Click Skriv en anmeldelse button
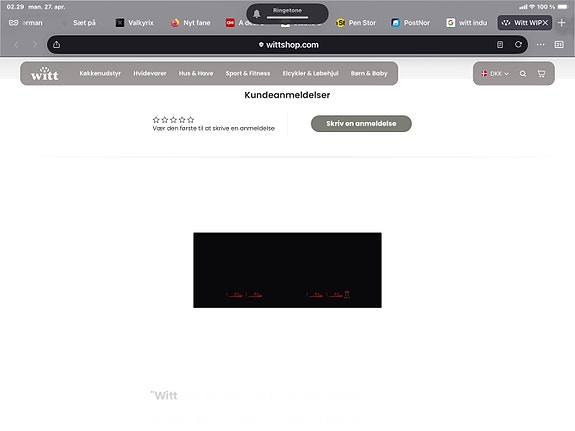 pos(361,124)
